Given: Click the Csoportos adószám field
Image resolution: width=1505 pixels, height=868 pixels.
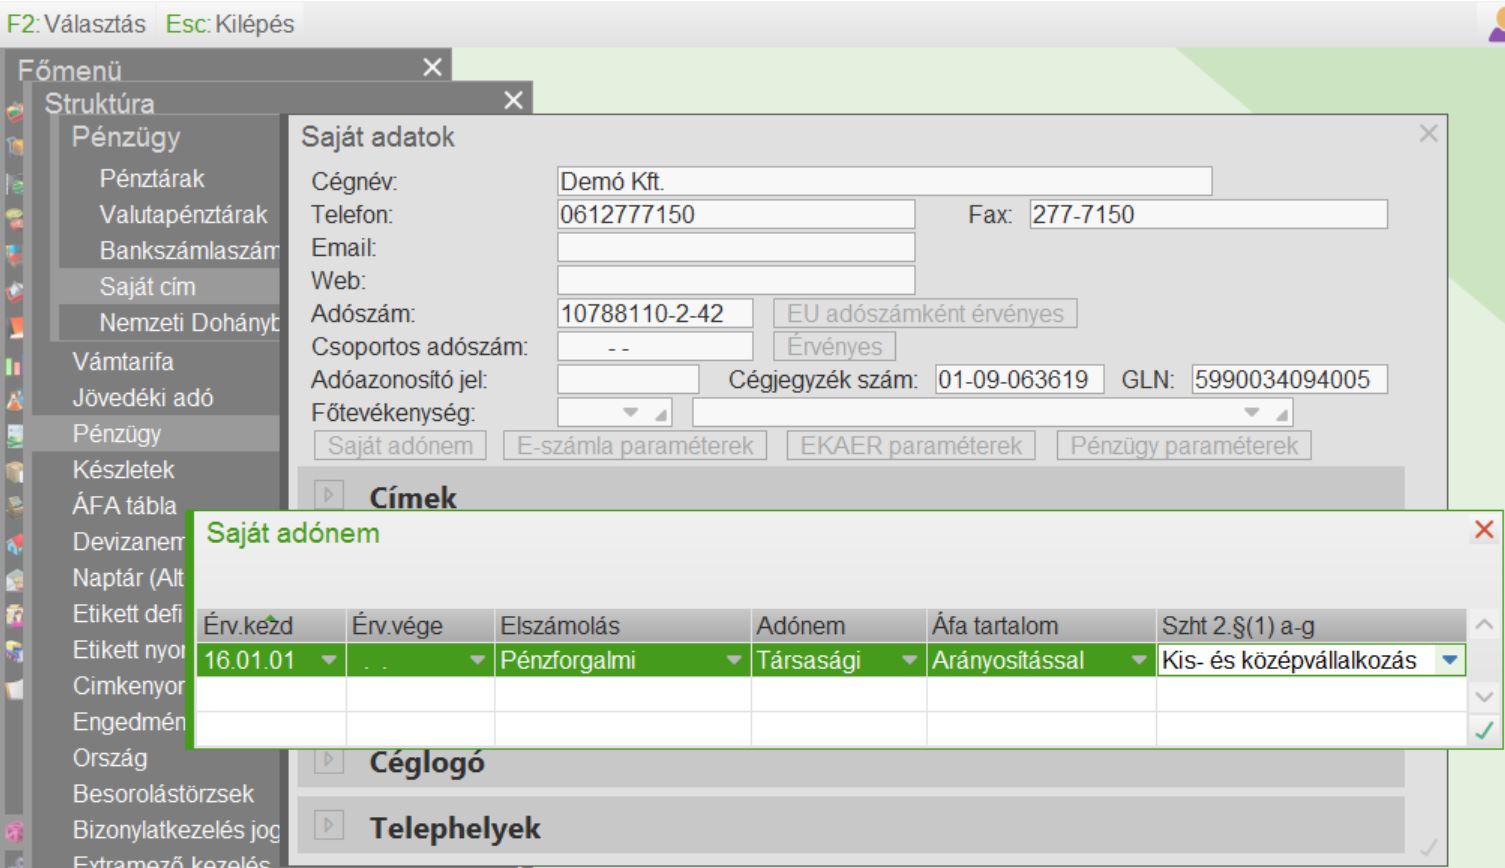Looking at the screenshot, I should click(x=655, y=346).
